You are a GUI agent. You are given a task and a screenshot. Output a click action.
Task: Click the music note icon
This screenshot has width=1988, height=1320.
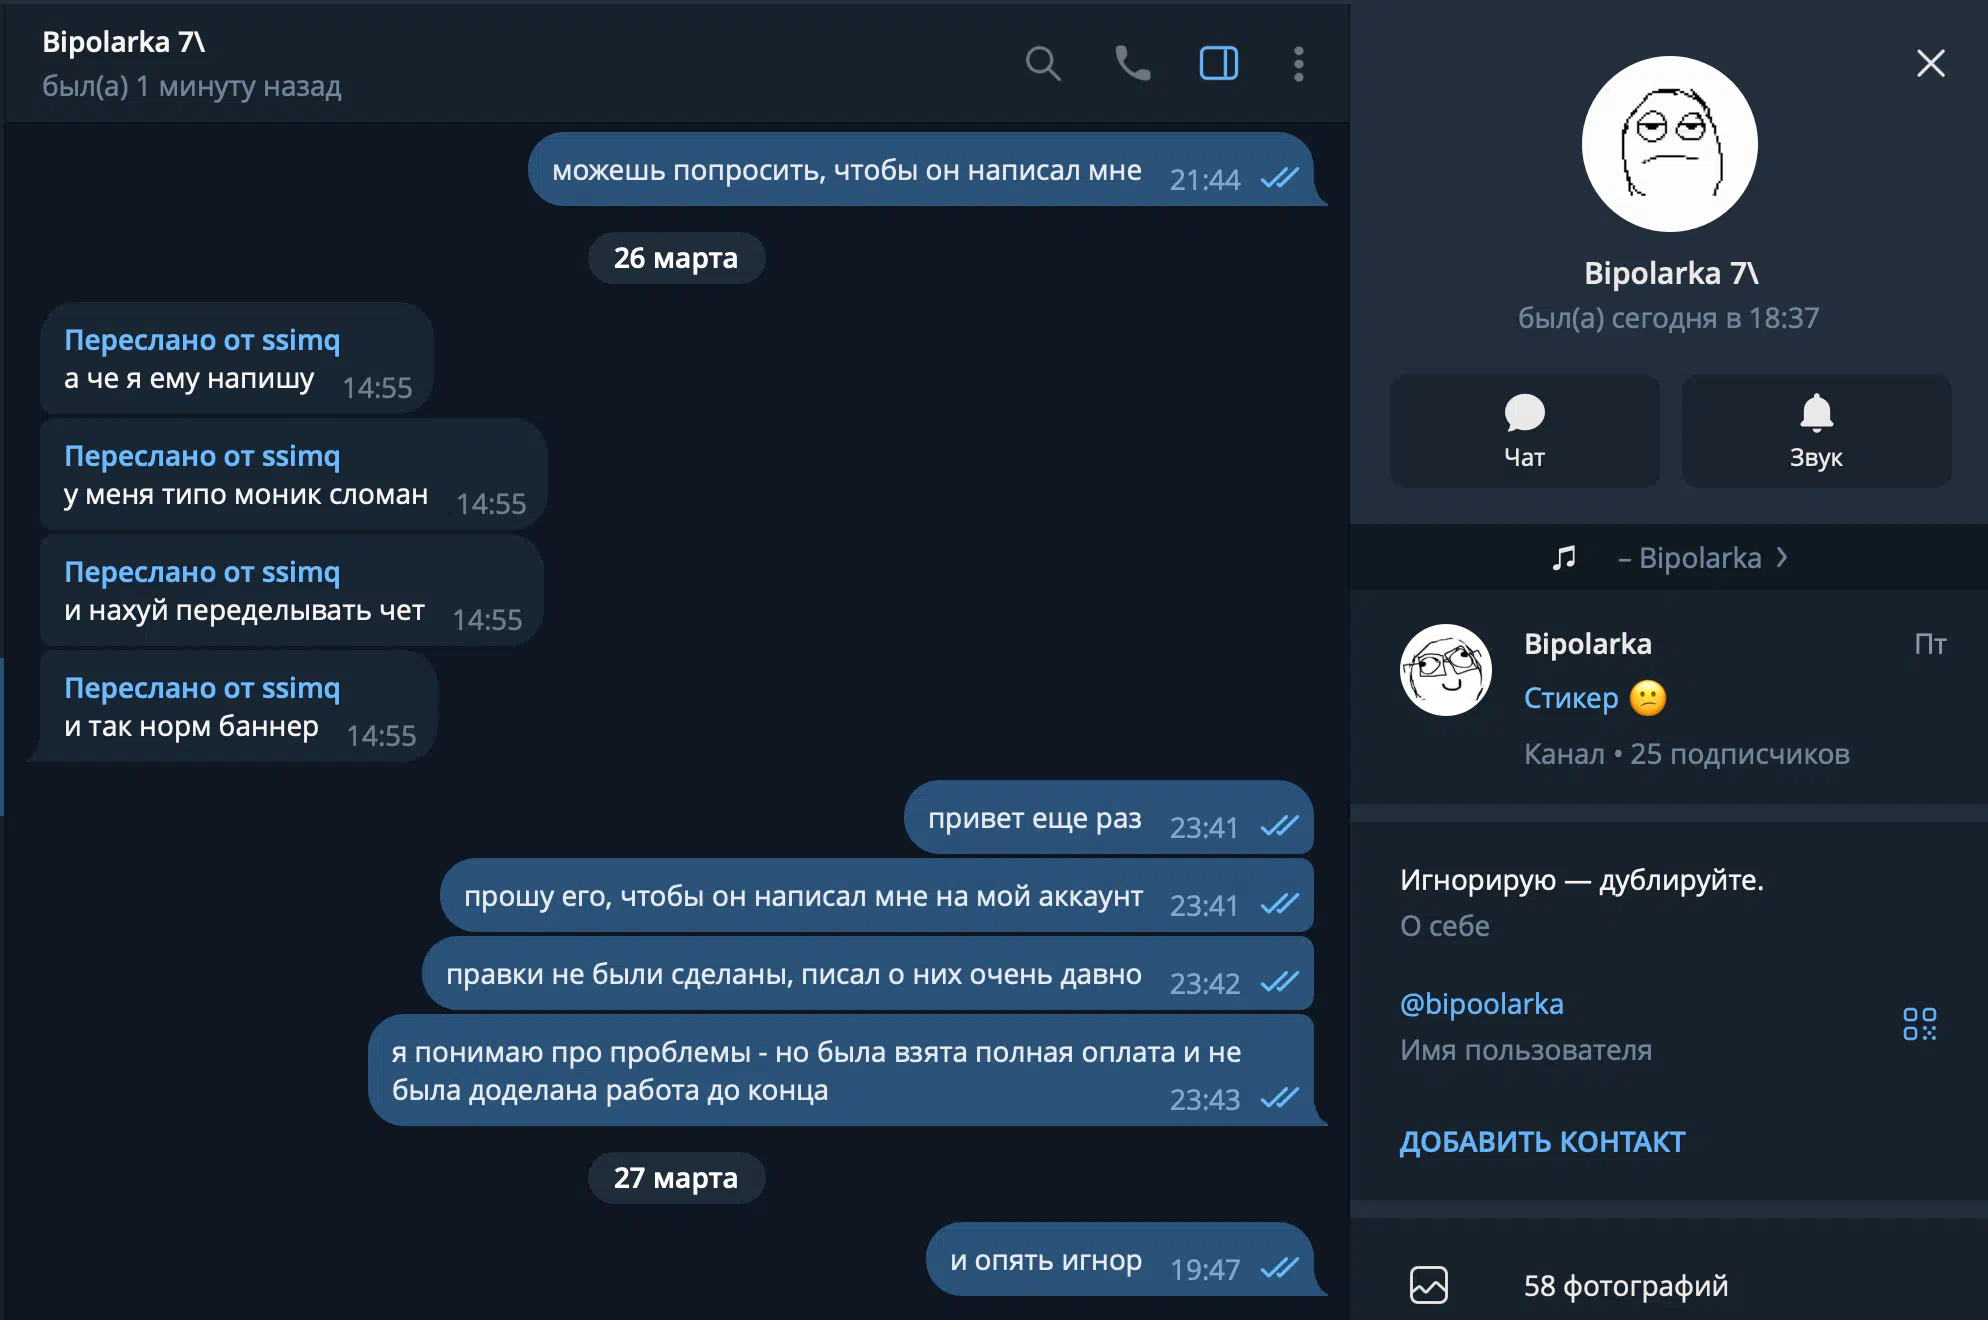point(1564,557)
